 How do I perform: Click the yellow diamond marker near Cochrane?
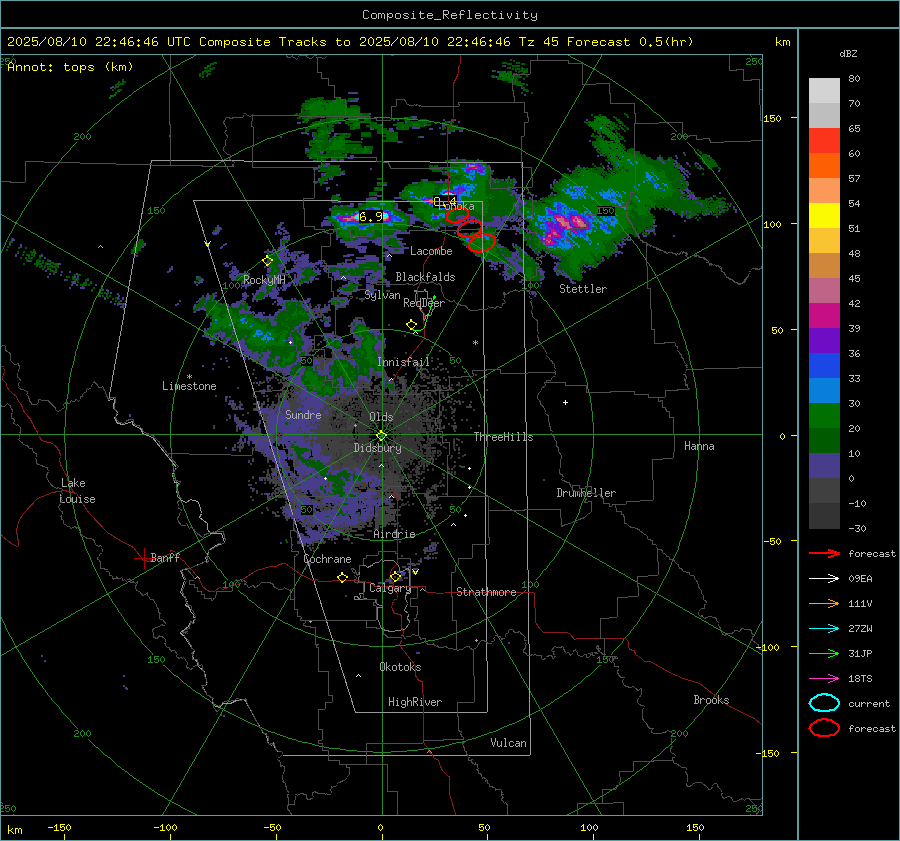[343, 577]
